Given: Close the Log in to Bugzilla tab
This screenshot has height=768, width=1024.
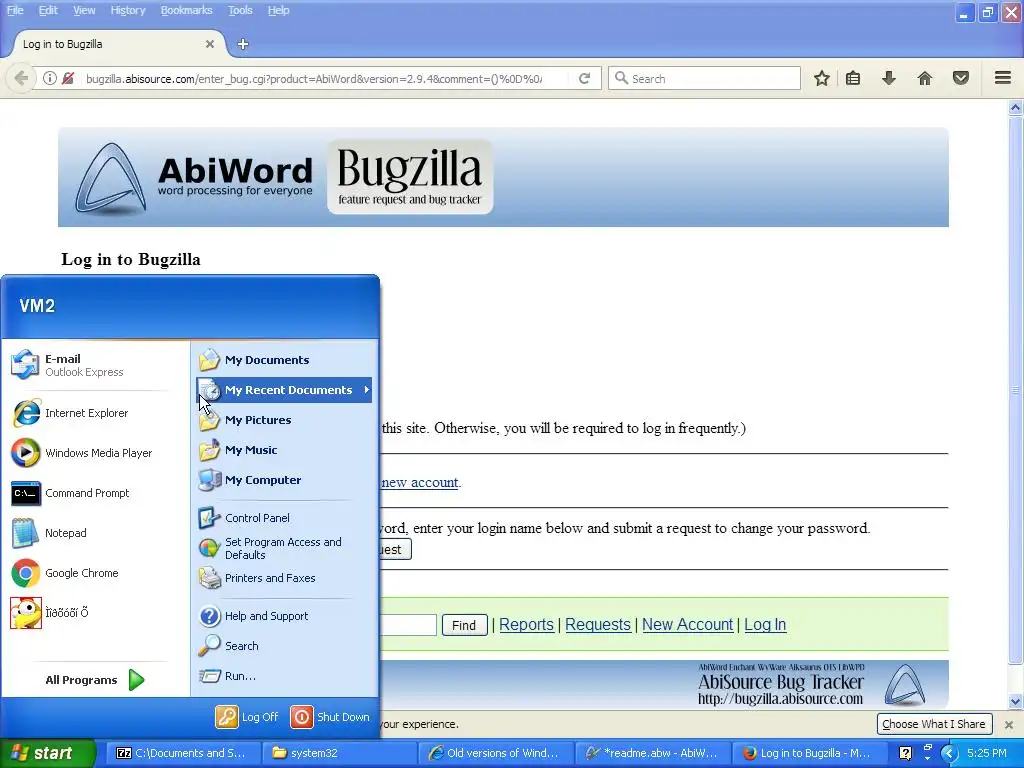Looking at the screenshot, I should (210, 44).
